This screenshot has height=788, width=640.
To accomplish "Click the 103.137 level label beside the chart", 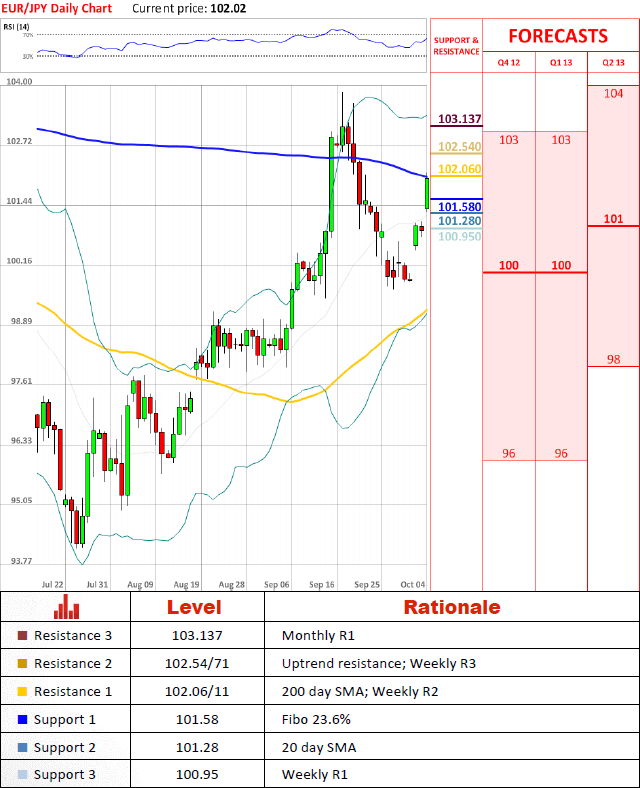I will [459, 119].
